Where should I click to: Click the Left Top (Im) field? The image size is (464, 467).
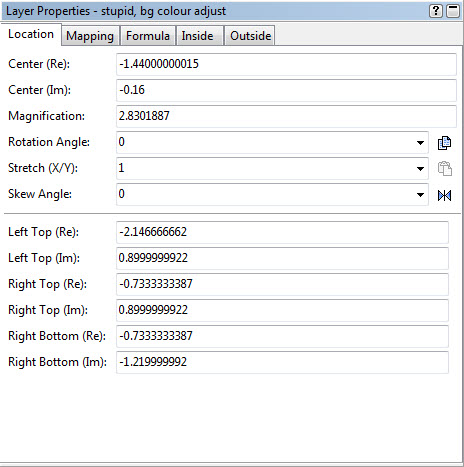coord(282,258)
